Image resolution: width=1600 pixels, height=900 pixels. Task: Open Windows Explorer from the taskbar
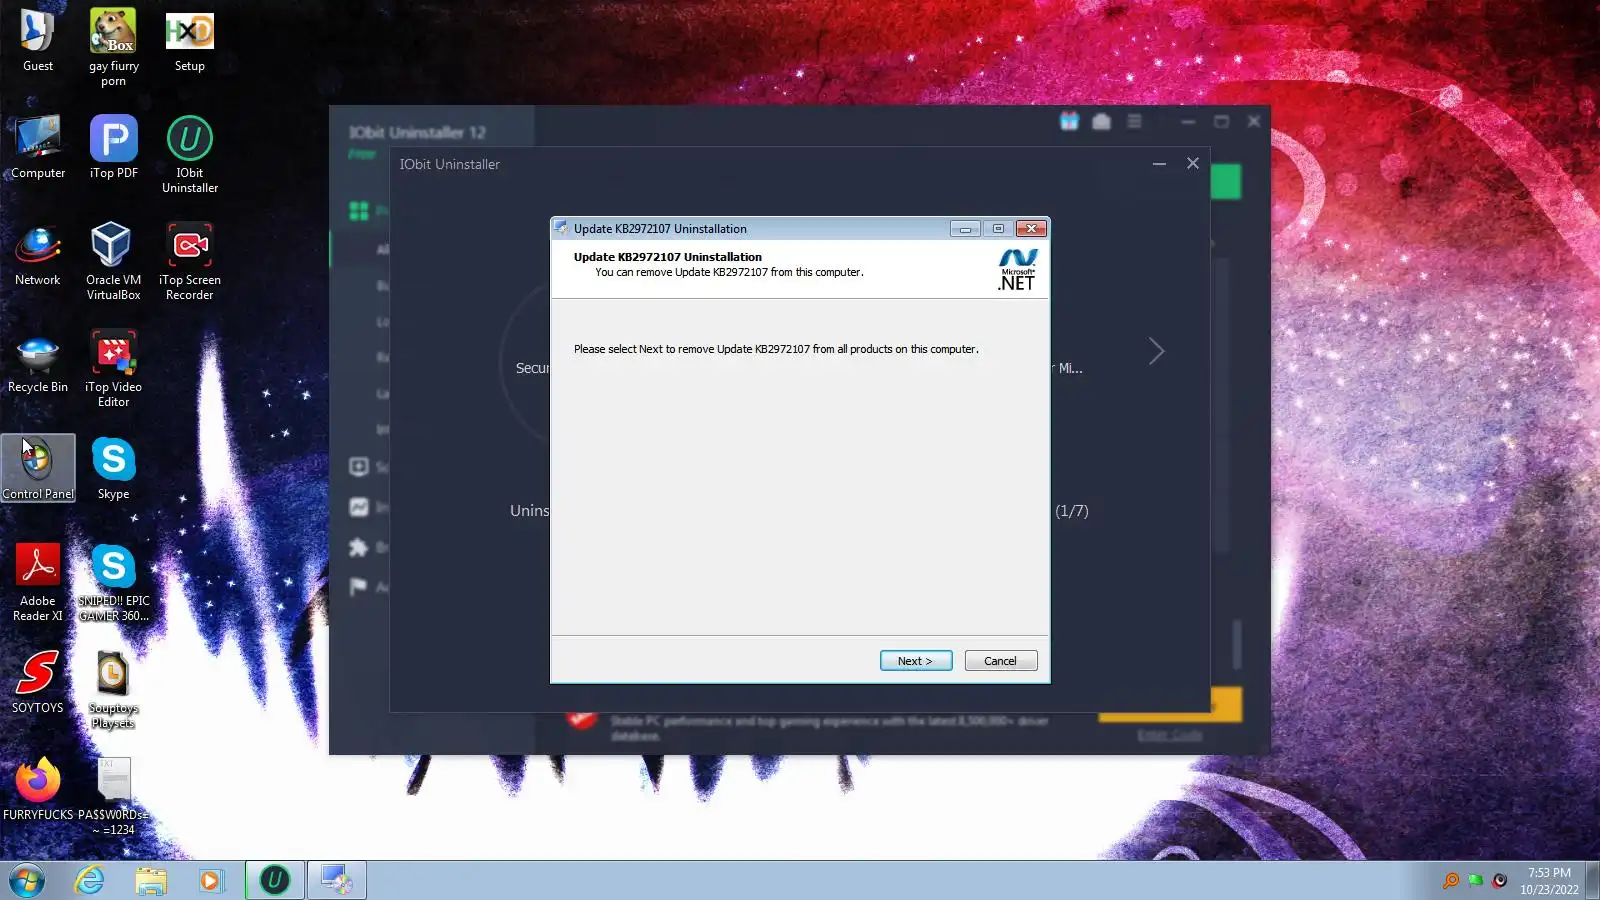pyautogui.click(x=151, y=881)
